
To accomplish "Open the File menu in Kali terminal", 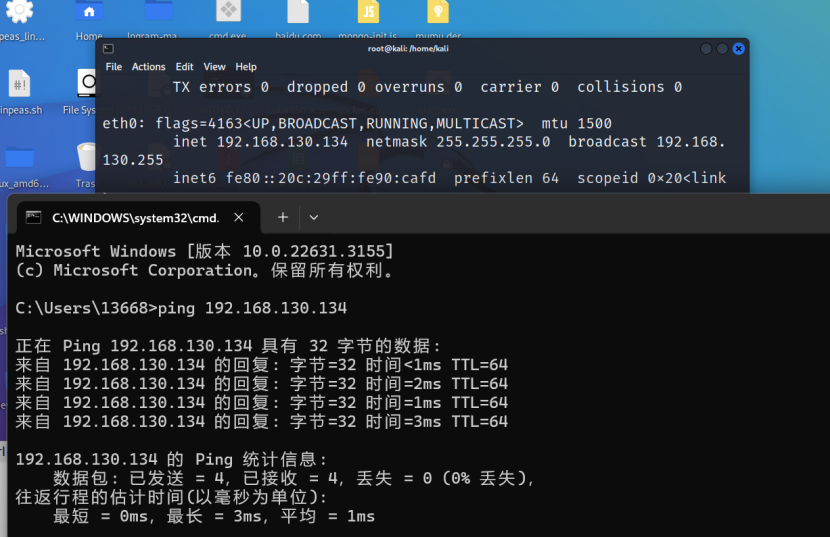I will (113, 67).
